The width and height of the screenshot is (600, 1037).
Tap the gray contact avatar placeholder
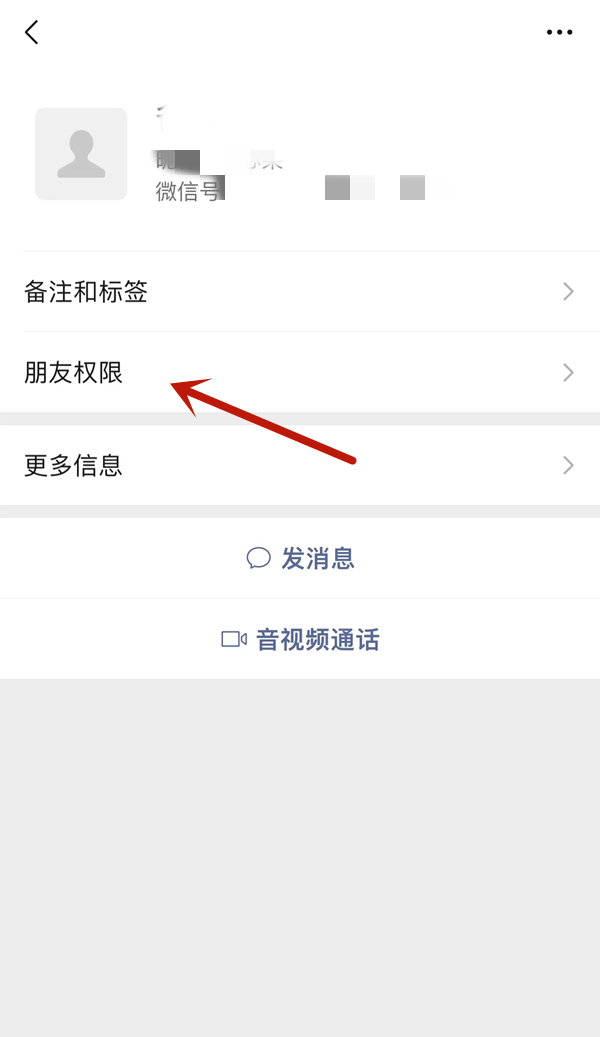[81, 154]
